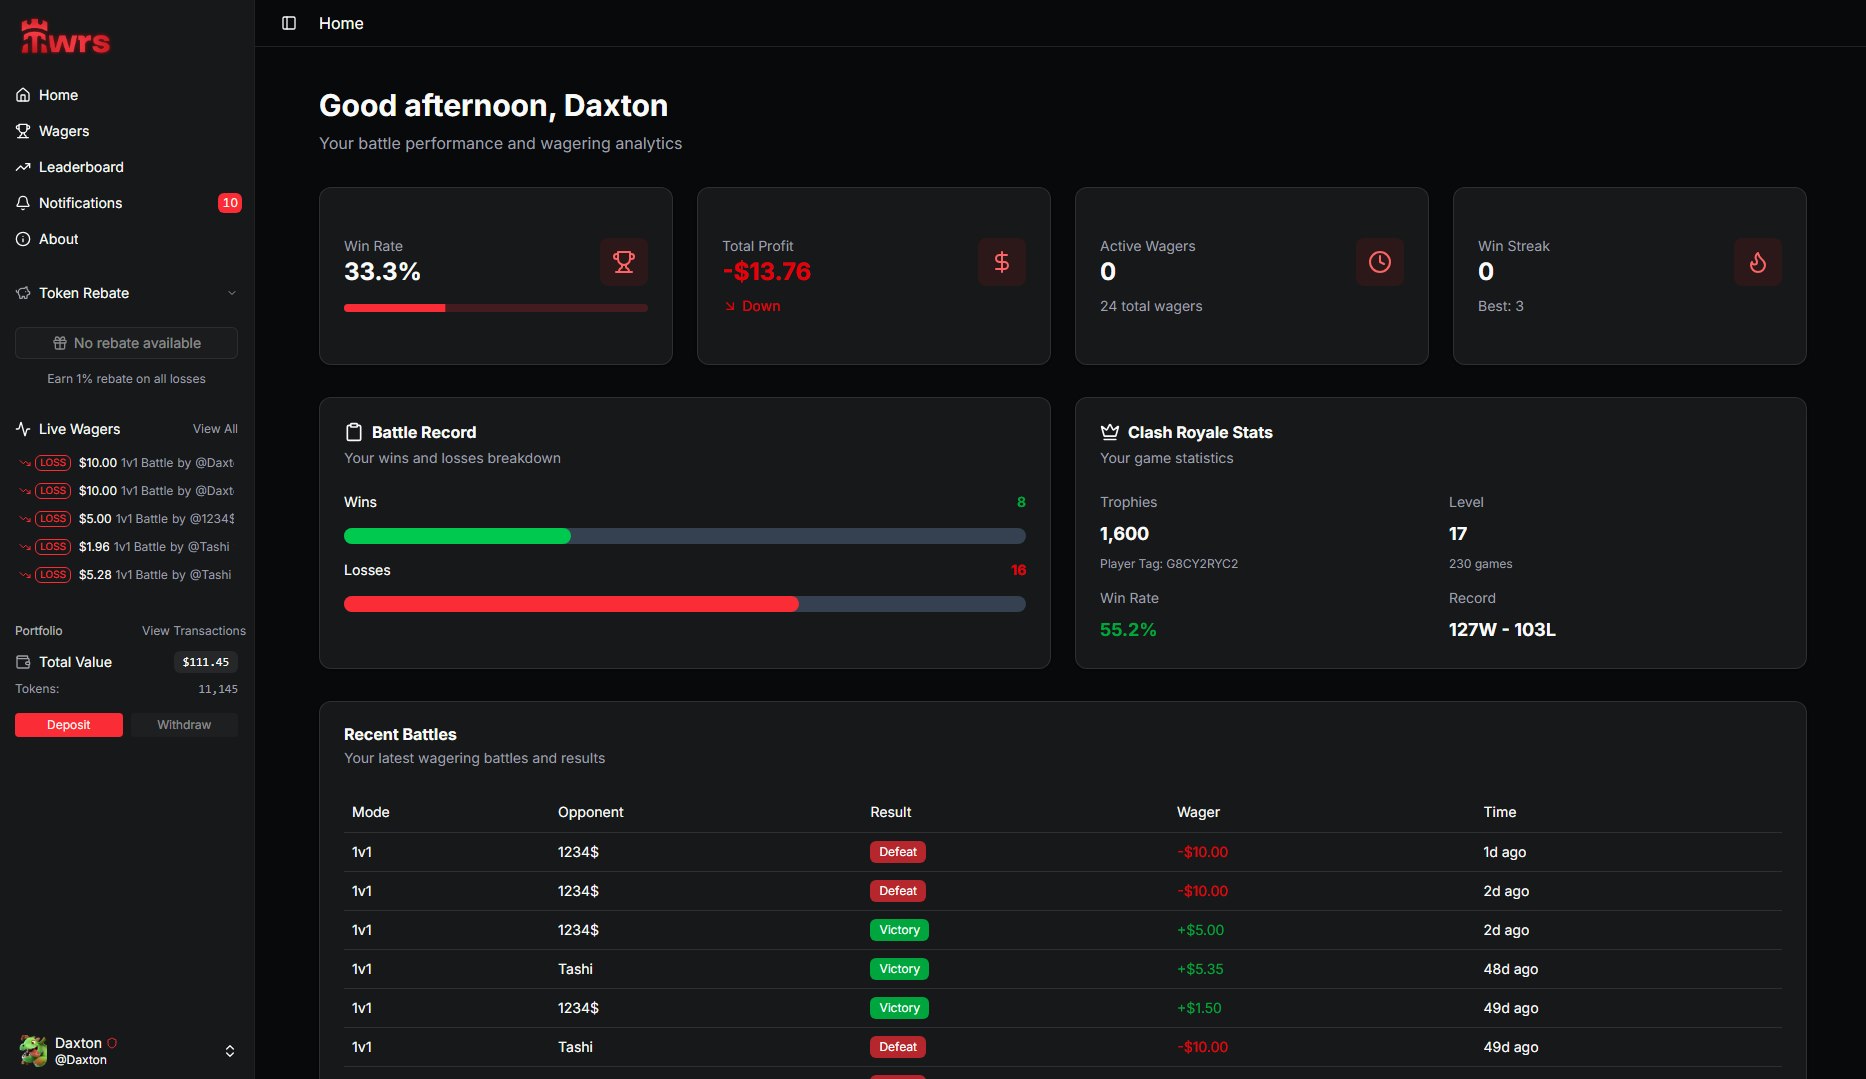
Task: Expand the Token Rebate section chevron
Action: click(232, 293)
